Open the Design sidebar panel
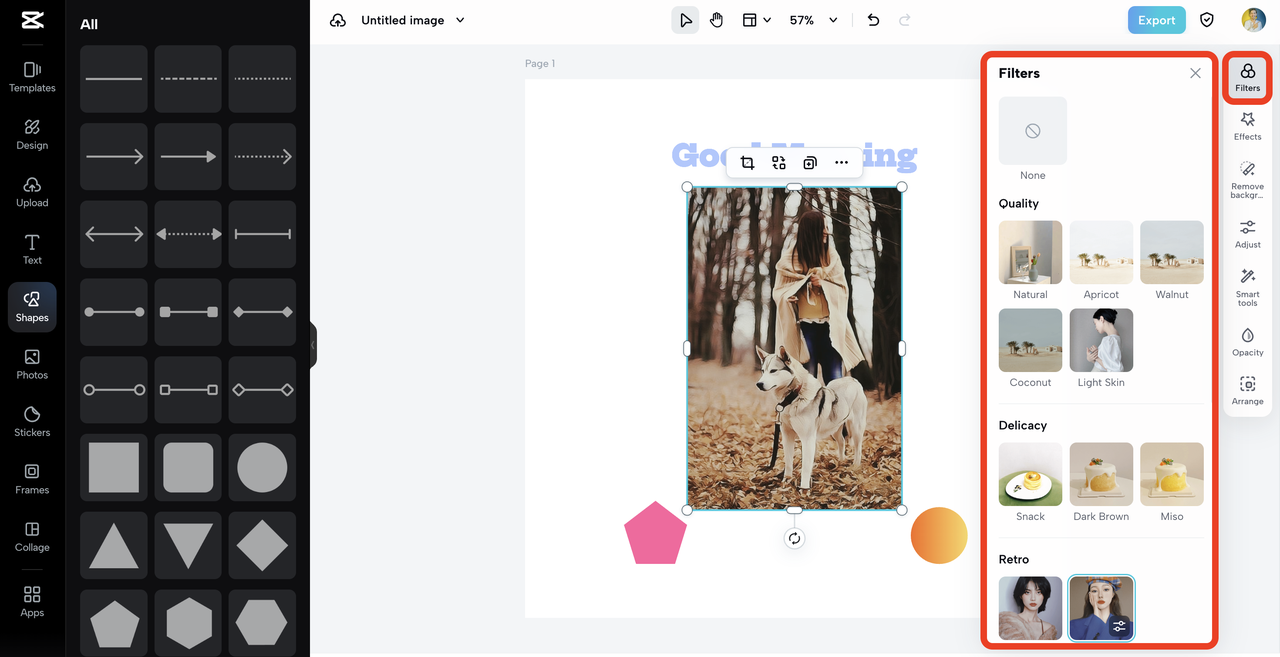This screenshot has height=657, width=1280. pyautogui.click(x=32, y=134)
